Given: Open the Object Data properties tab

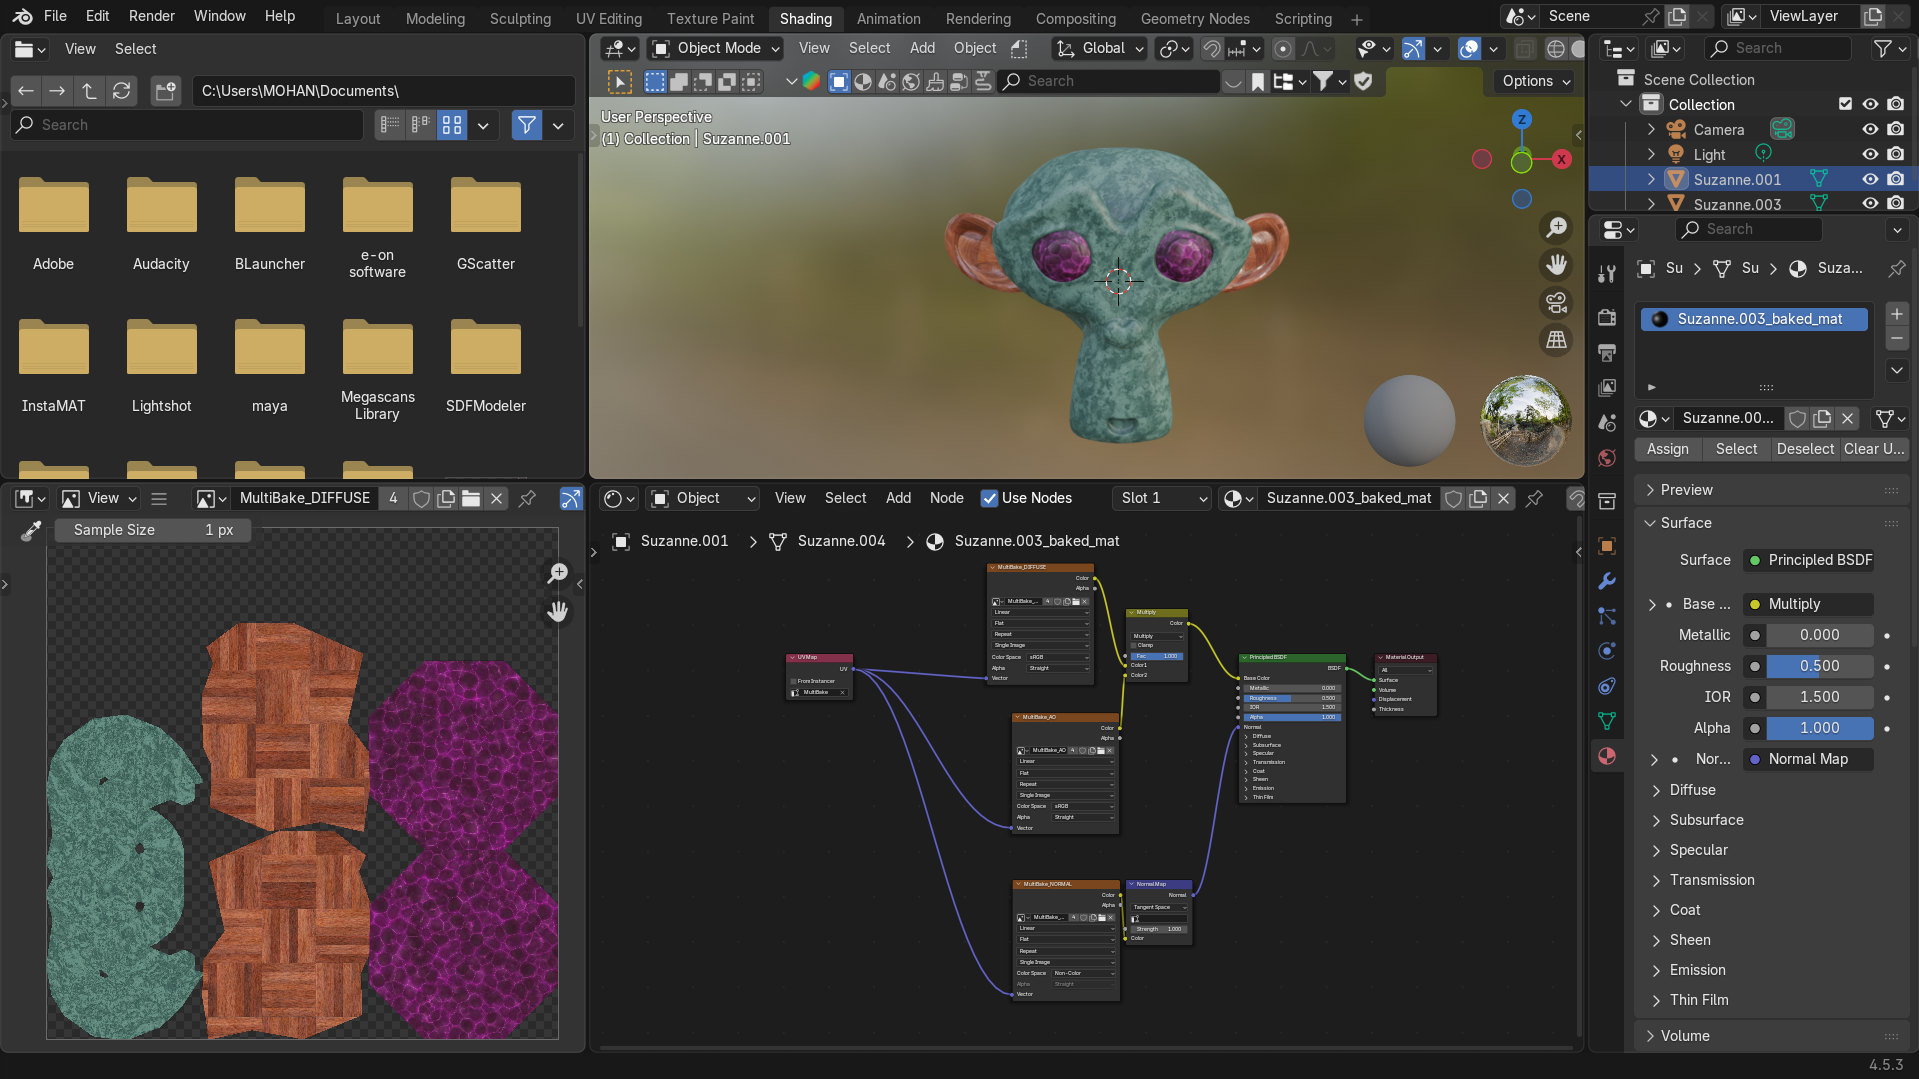Looking at the screenshot, I should [x=1607, y=721].
